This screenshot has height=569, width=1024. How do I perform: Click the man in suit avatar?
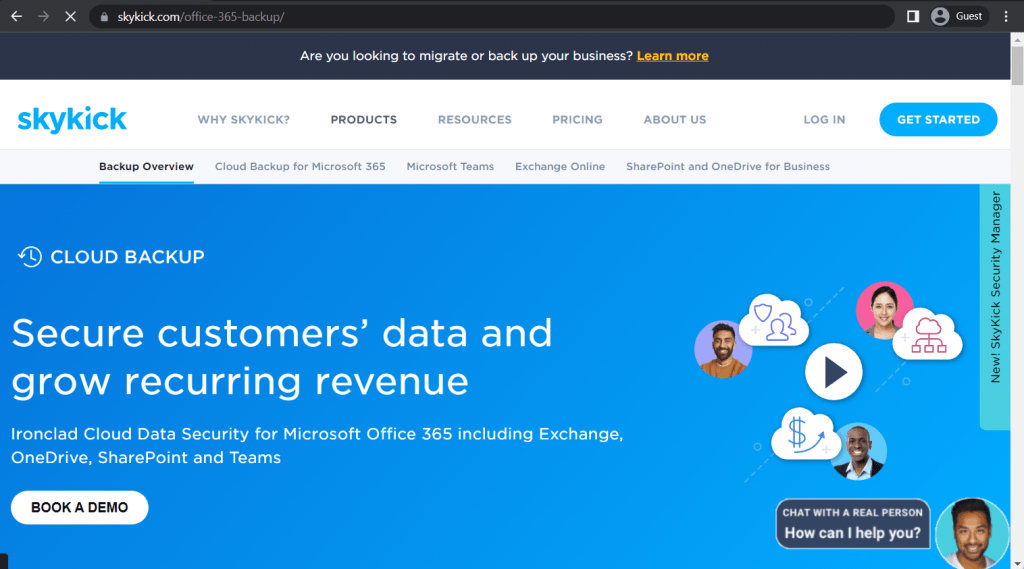click(x=859, y=451)
